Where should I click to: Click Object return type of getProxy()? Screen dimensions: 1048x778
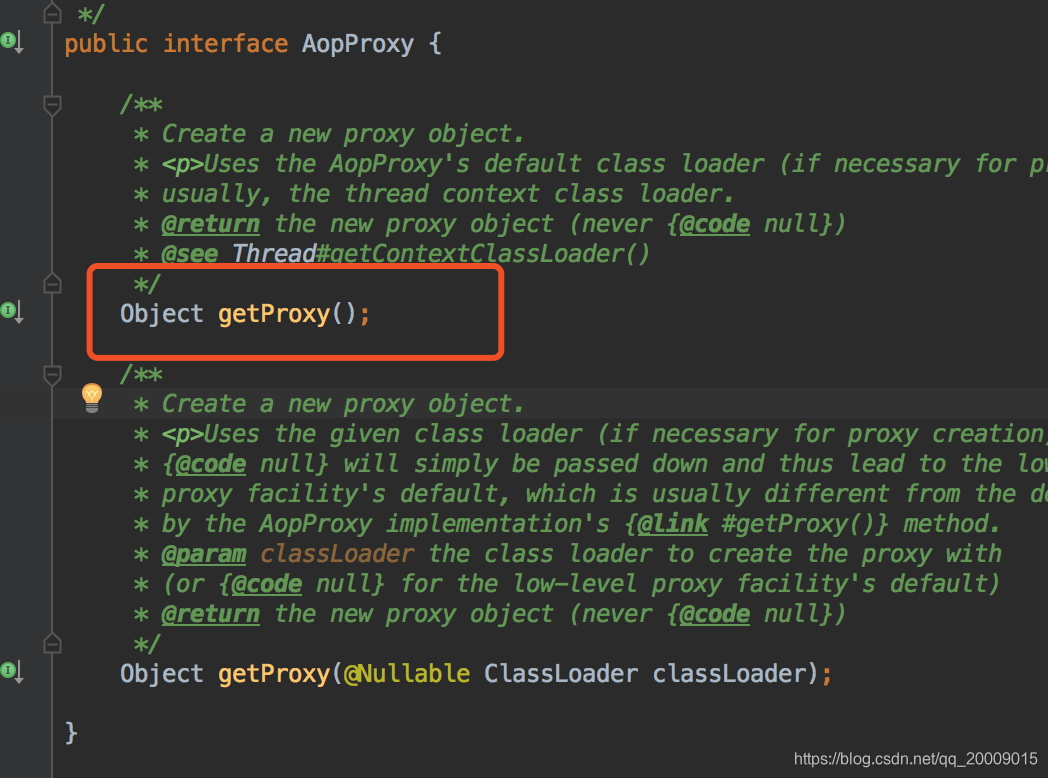point(162,313)
